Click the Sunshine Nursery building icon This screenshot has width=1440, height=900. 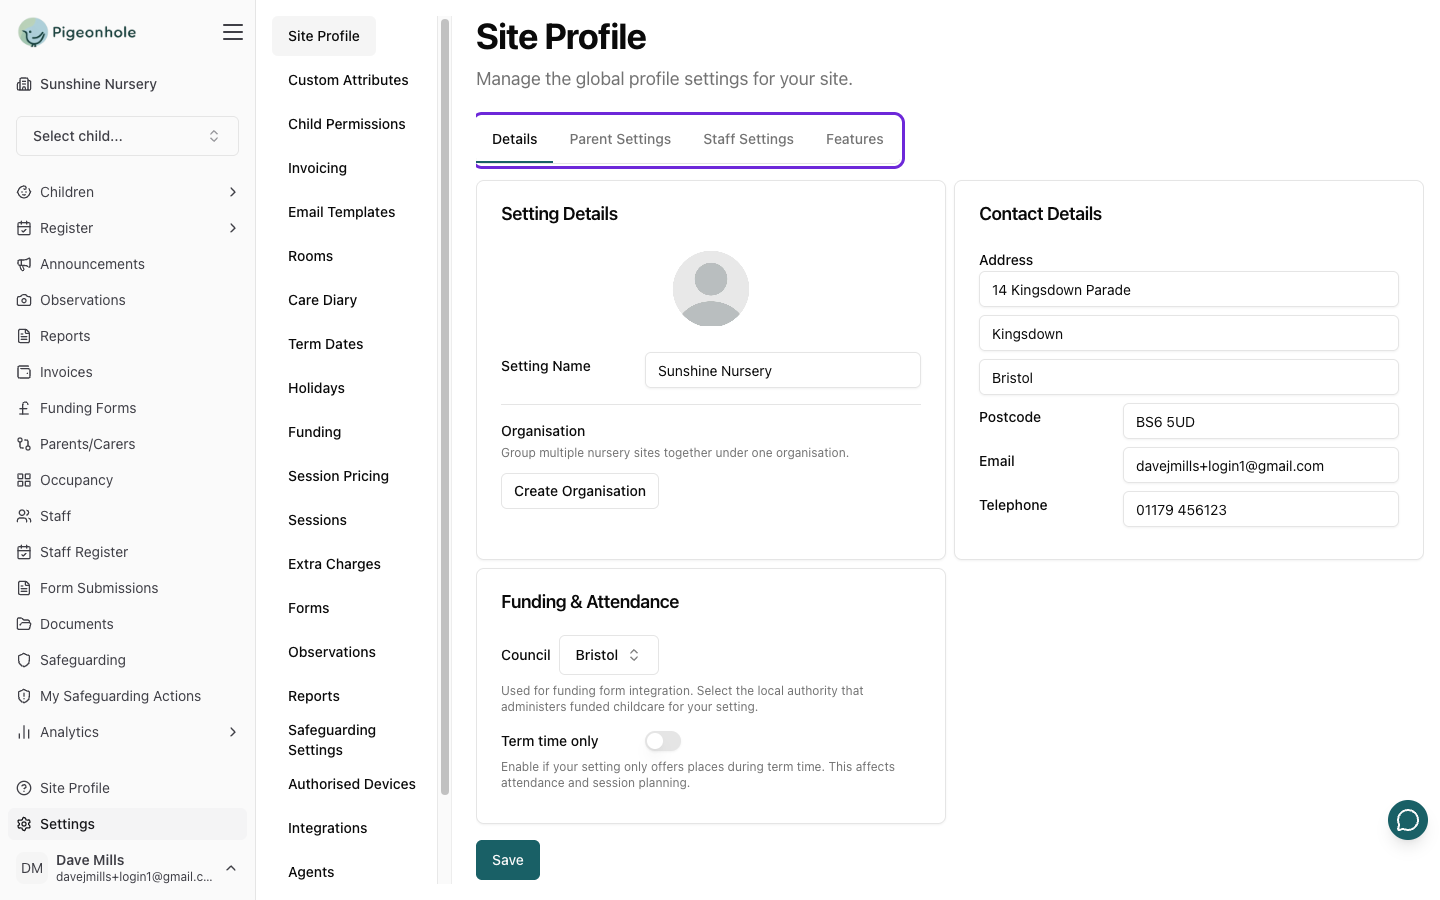[x=24, y=84]
